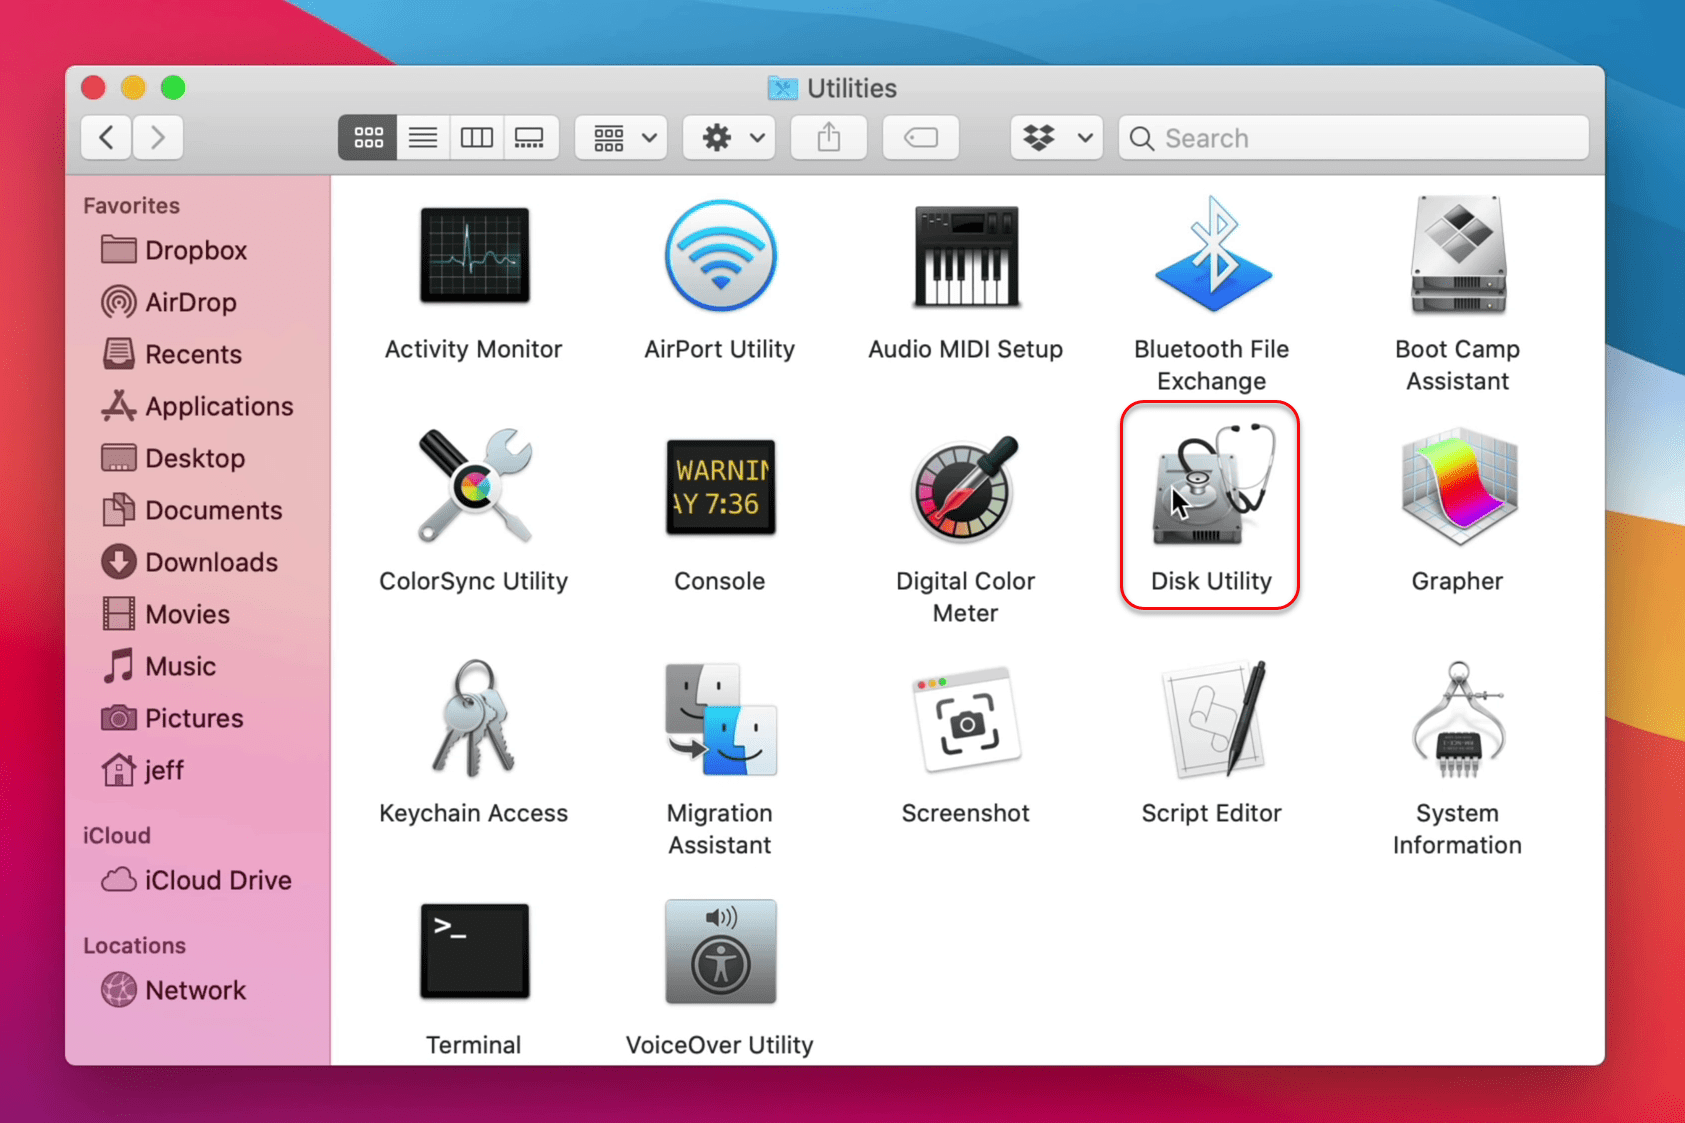Open Downloads in the sidebar

pyautogui.click(x=190, y=562)
